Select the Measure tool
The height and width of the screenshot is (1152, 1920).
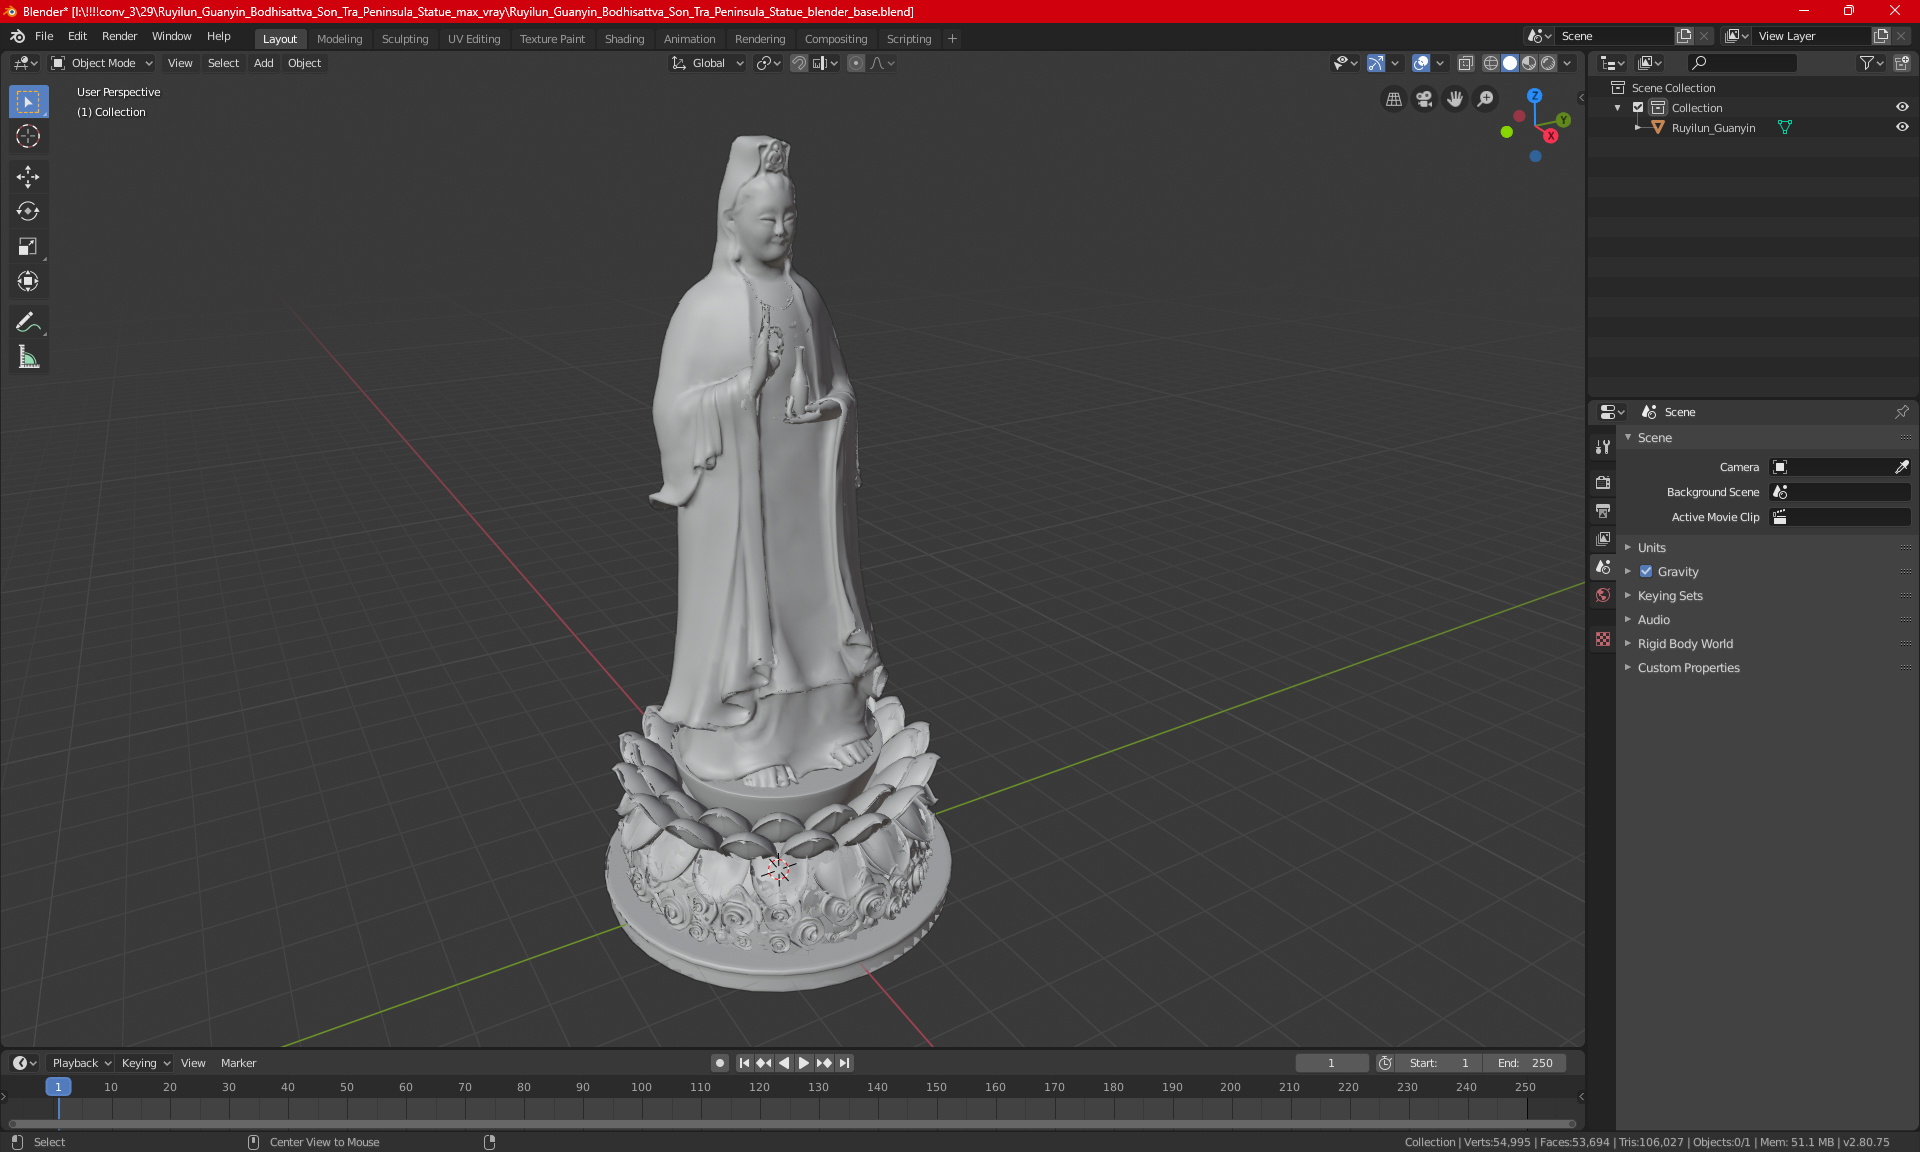[28, 357]
